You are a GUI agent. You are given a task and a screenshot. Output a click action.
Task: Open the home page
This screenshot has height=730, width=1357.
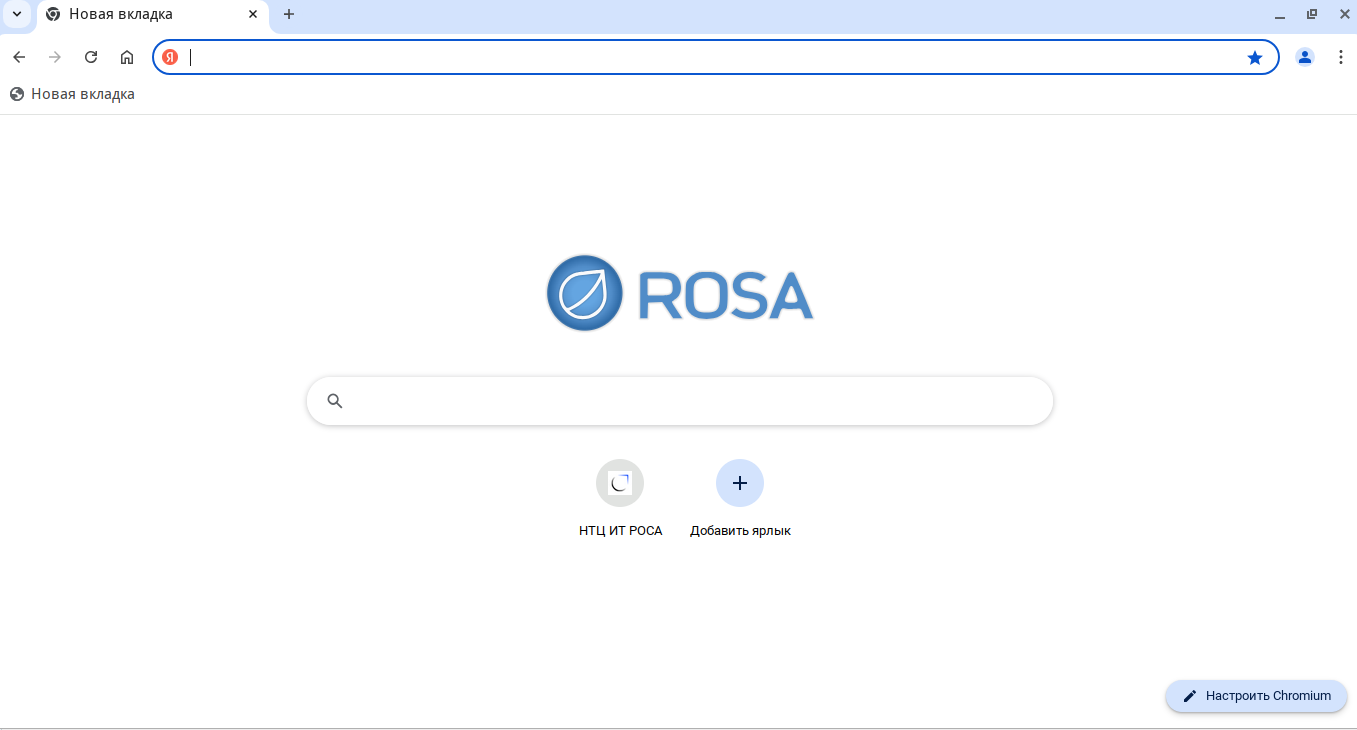[x=127, y=57]
